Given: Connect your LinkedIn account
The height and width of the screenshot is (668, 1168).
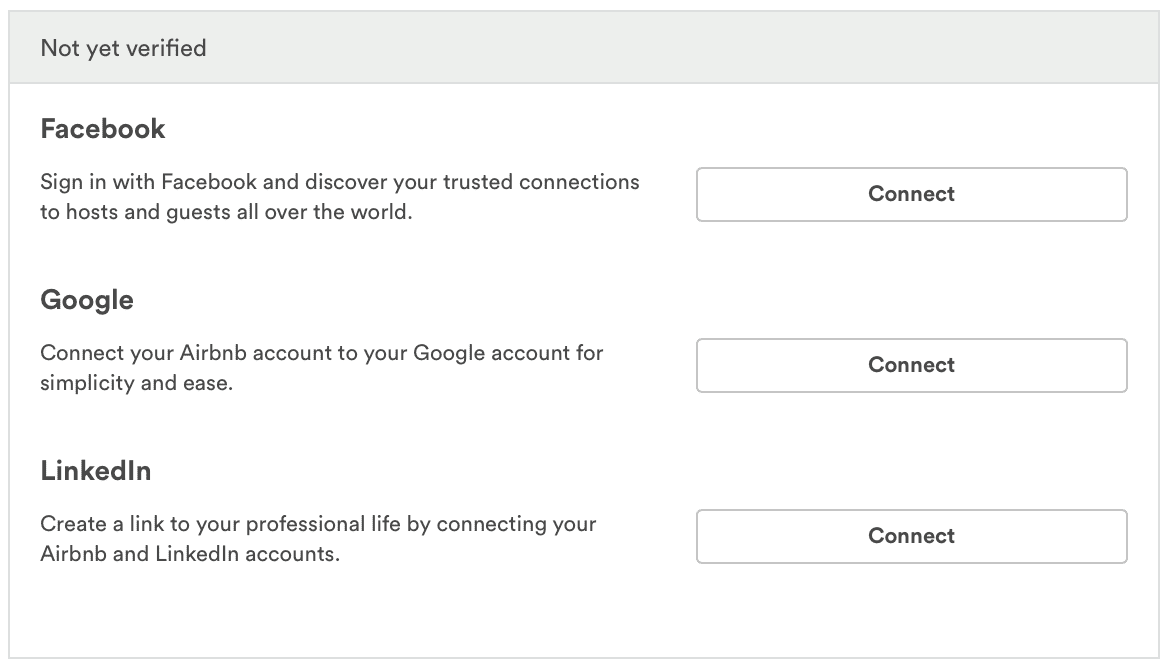Looking at the screenshot, I should 911,536.
